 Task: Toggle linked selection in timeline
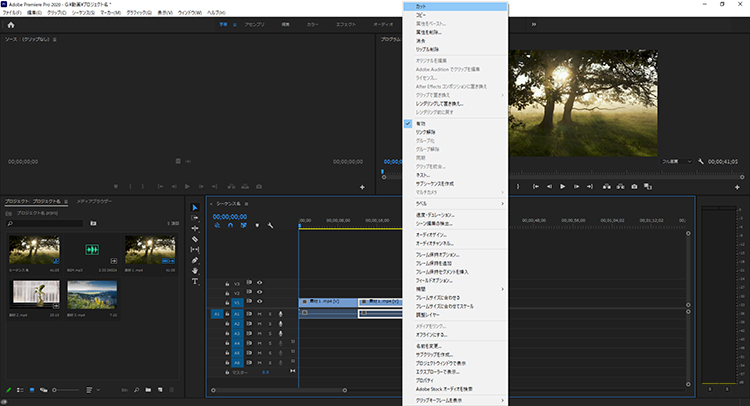tap(243, 225)
